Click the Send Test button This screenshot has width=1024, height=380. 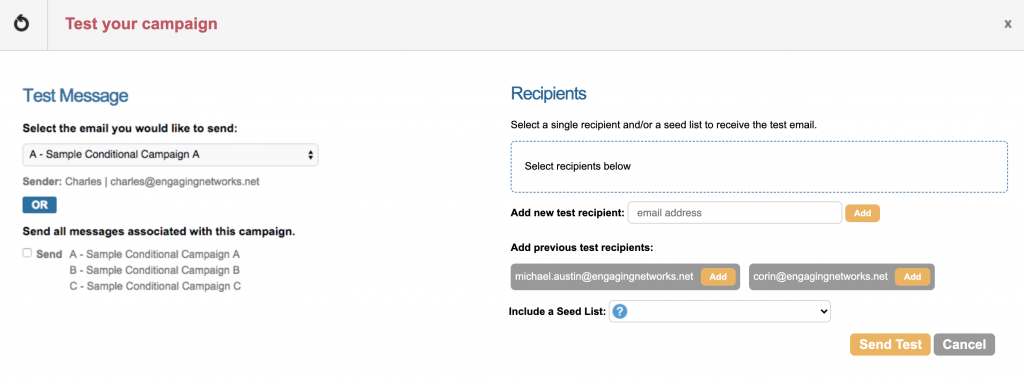(890, 345)
